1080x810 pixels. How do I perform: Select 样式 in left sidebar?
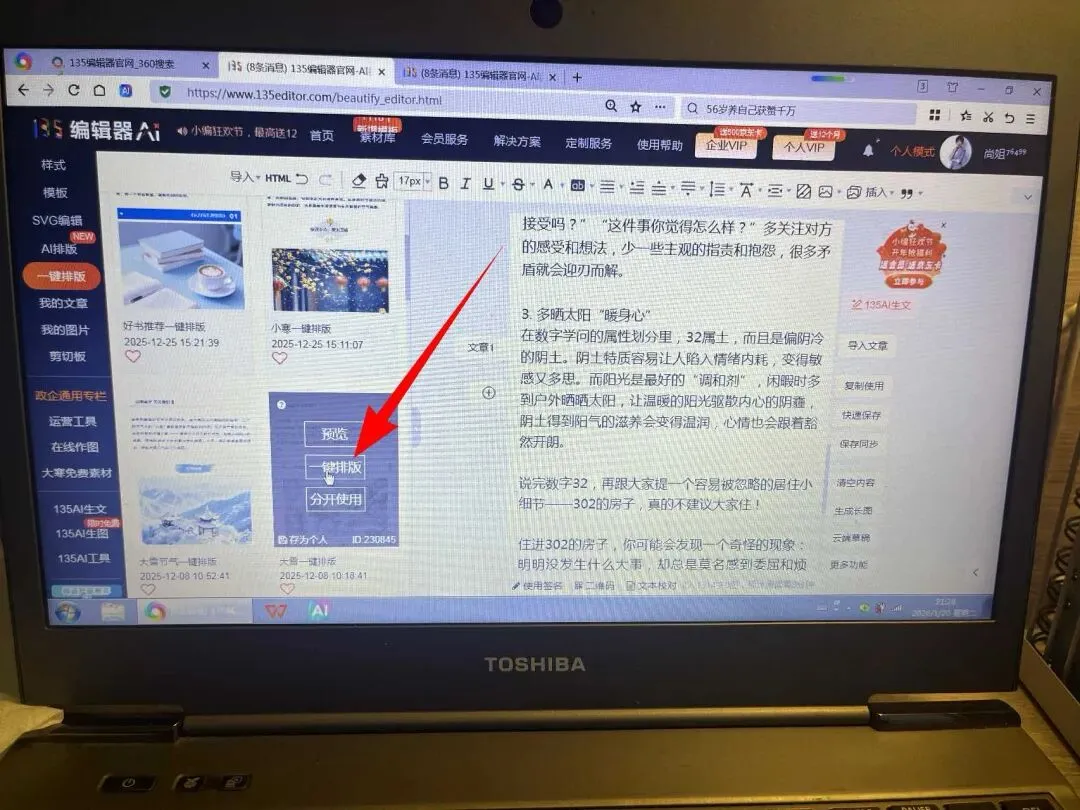(x=53, y=165)
